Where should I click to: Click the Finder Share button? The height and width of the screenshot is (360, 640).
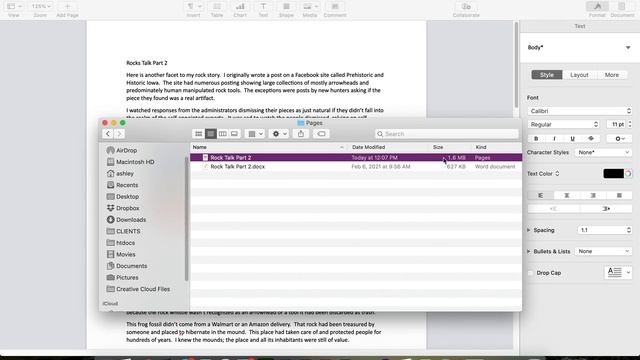pos(301,134)
